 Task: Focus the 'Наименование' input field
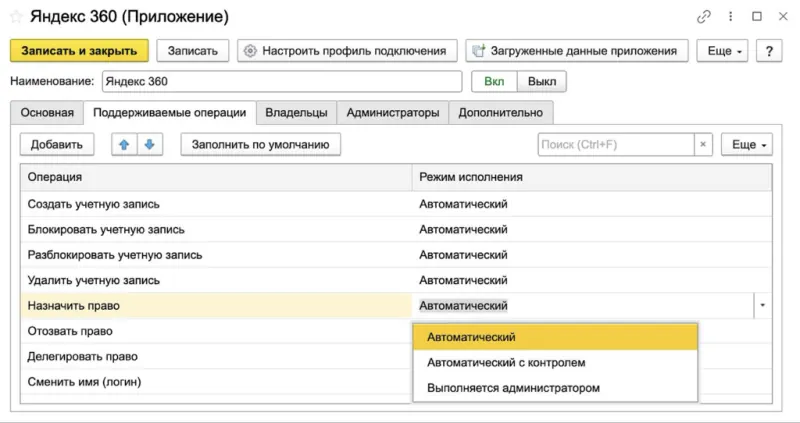(282, 81)
